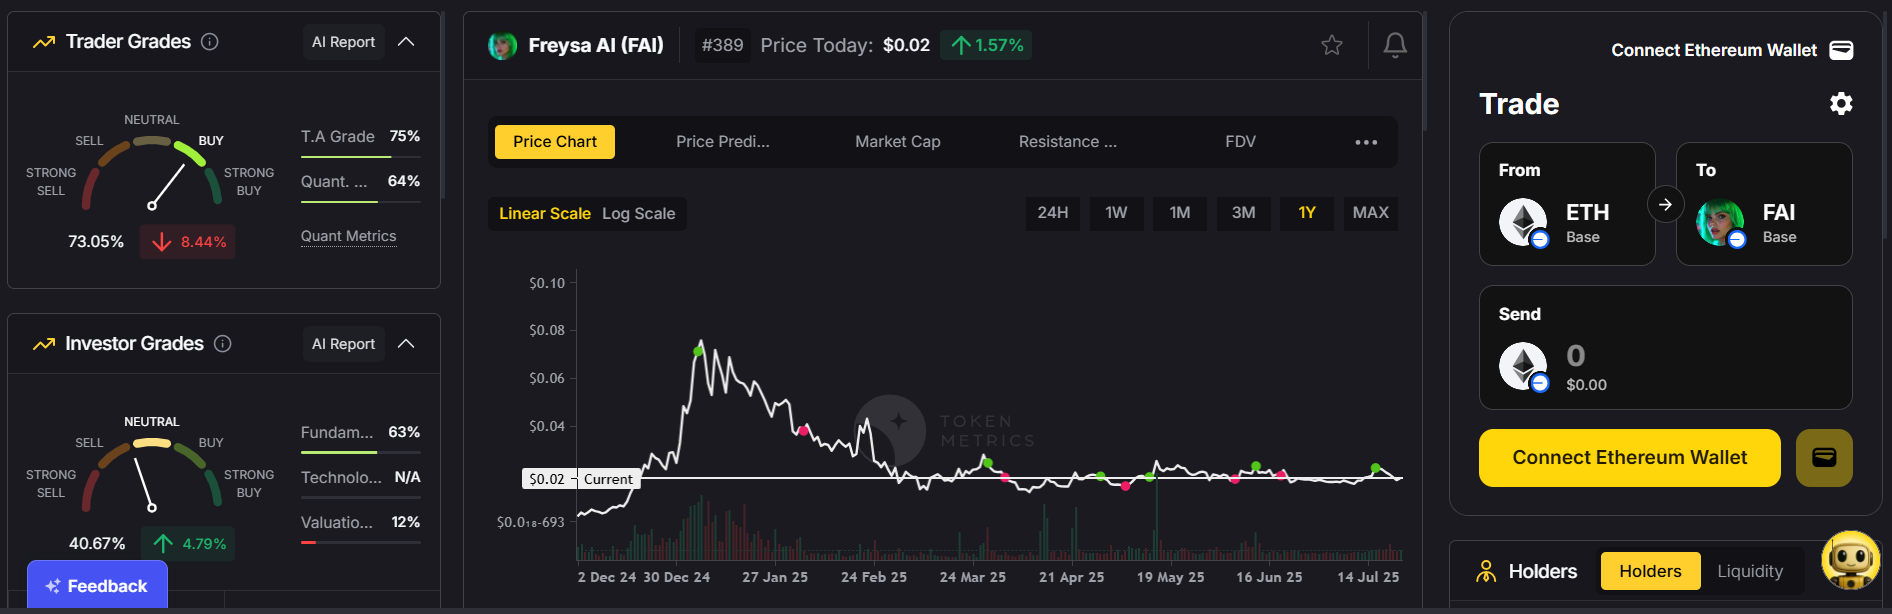Select the Holders tab
This screenshot has height=614, width=1892.
1650,571
